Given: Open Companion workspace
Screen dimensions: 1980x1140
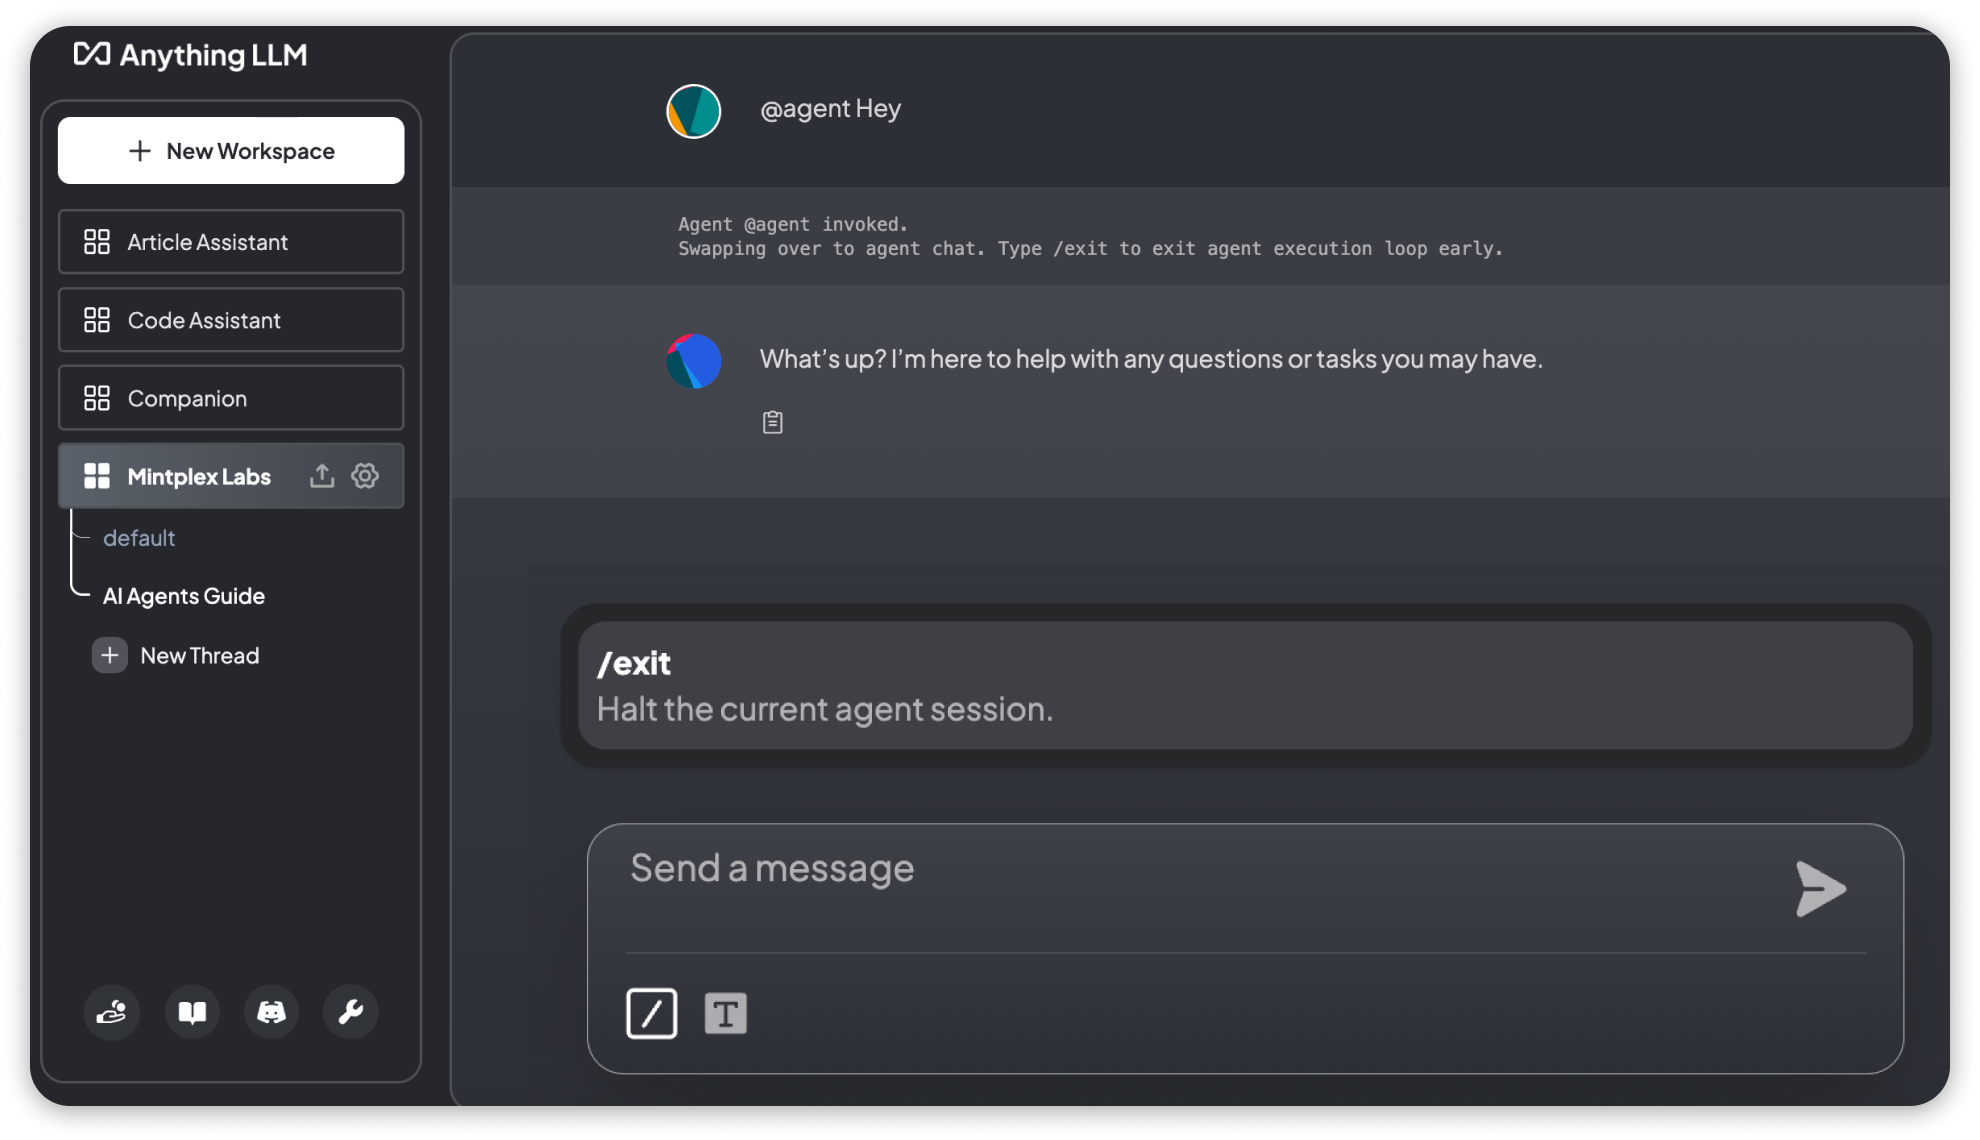Looking at the screenshot, I should [x=231, y=397].
